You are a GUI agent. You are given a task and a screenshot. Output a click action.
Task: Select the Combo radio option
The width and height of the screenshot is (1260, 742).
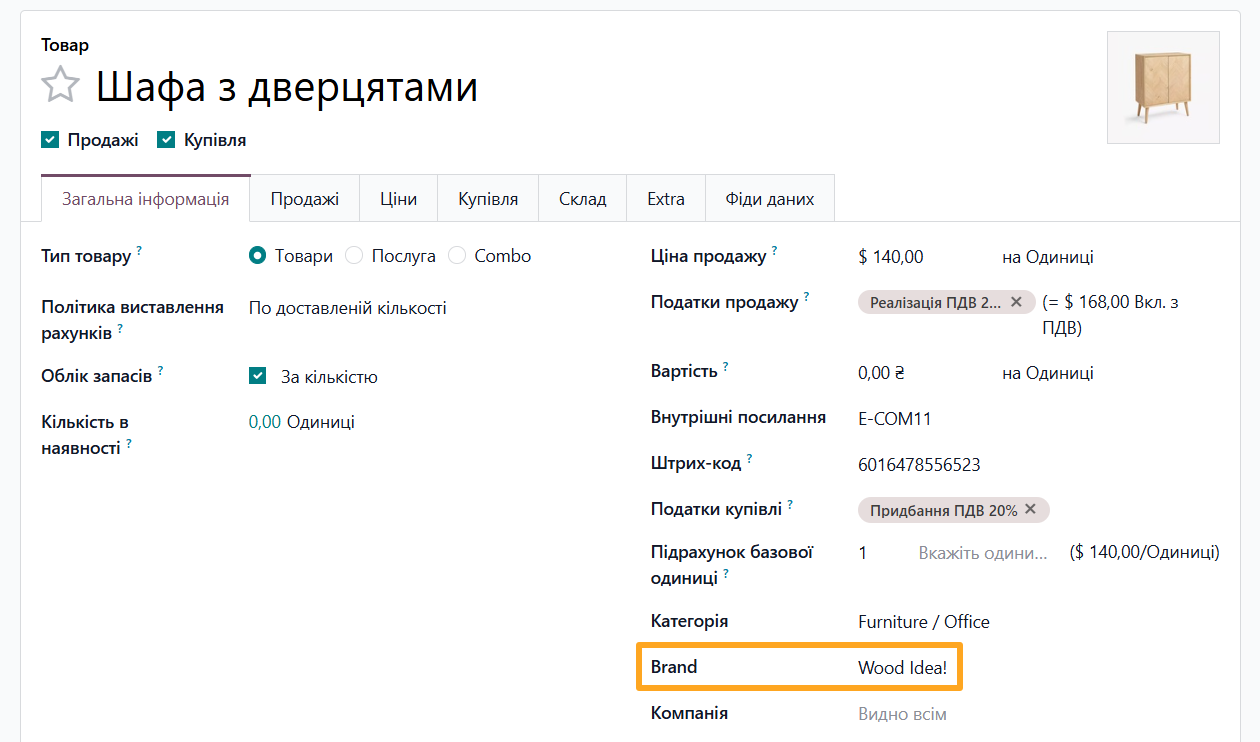pyautogui.click(x=457, y=256)
